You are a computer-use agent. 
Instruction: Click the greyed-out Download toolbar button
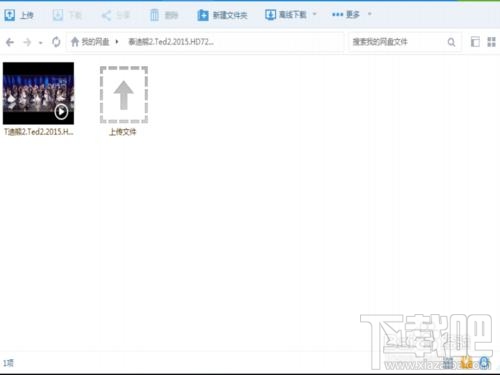coord(67,15)
